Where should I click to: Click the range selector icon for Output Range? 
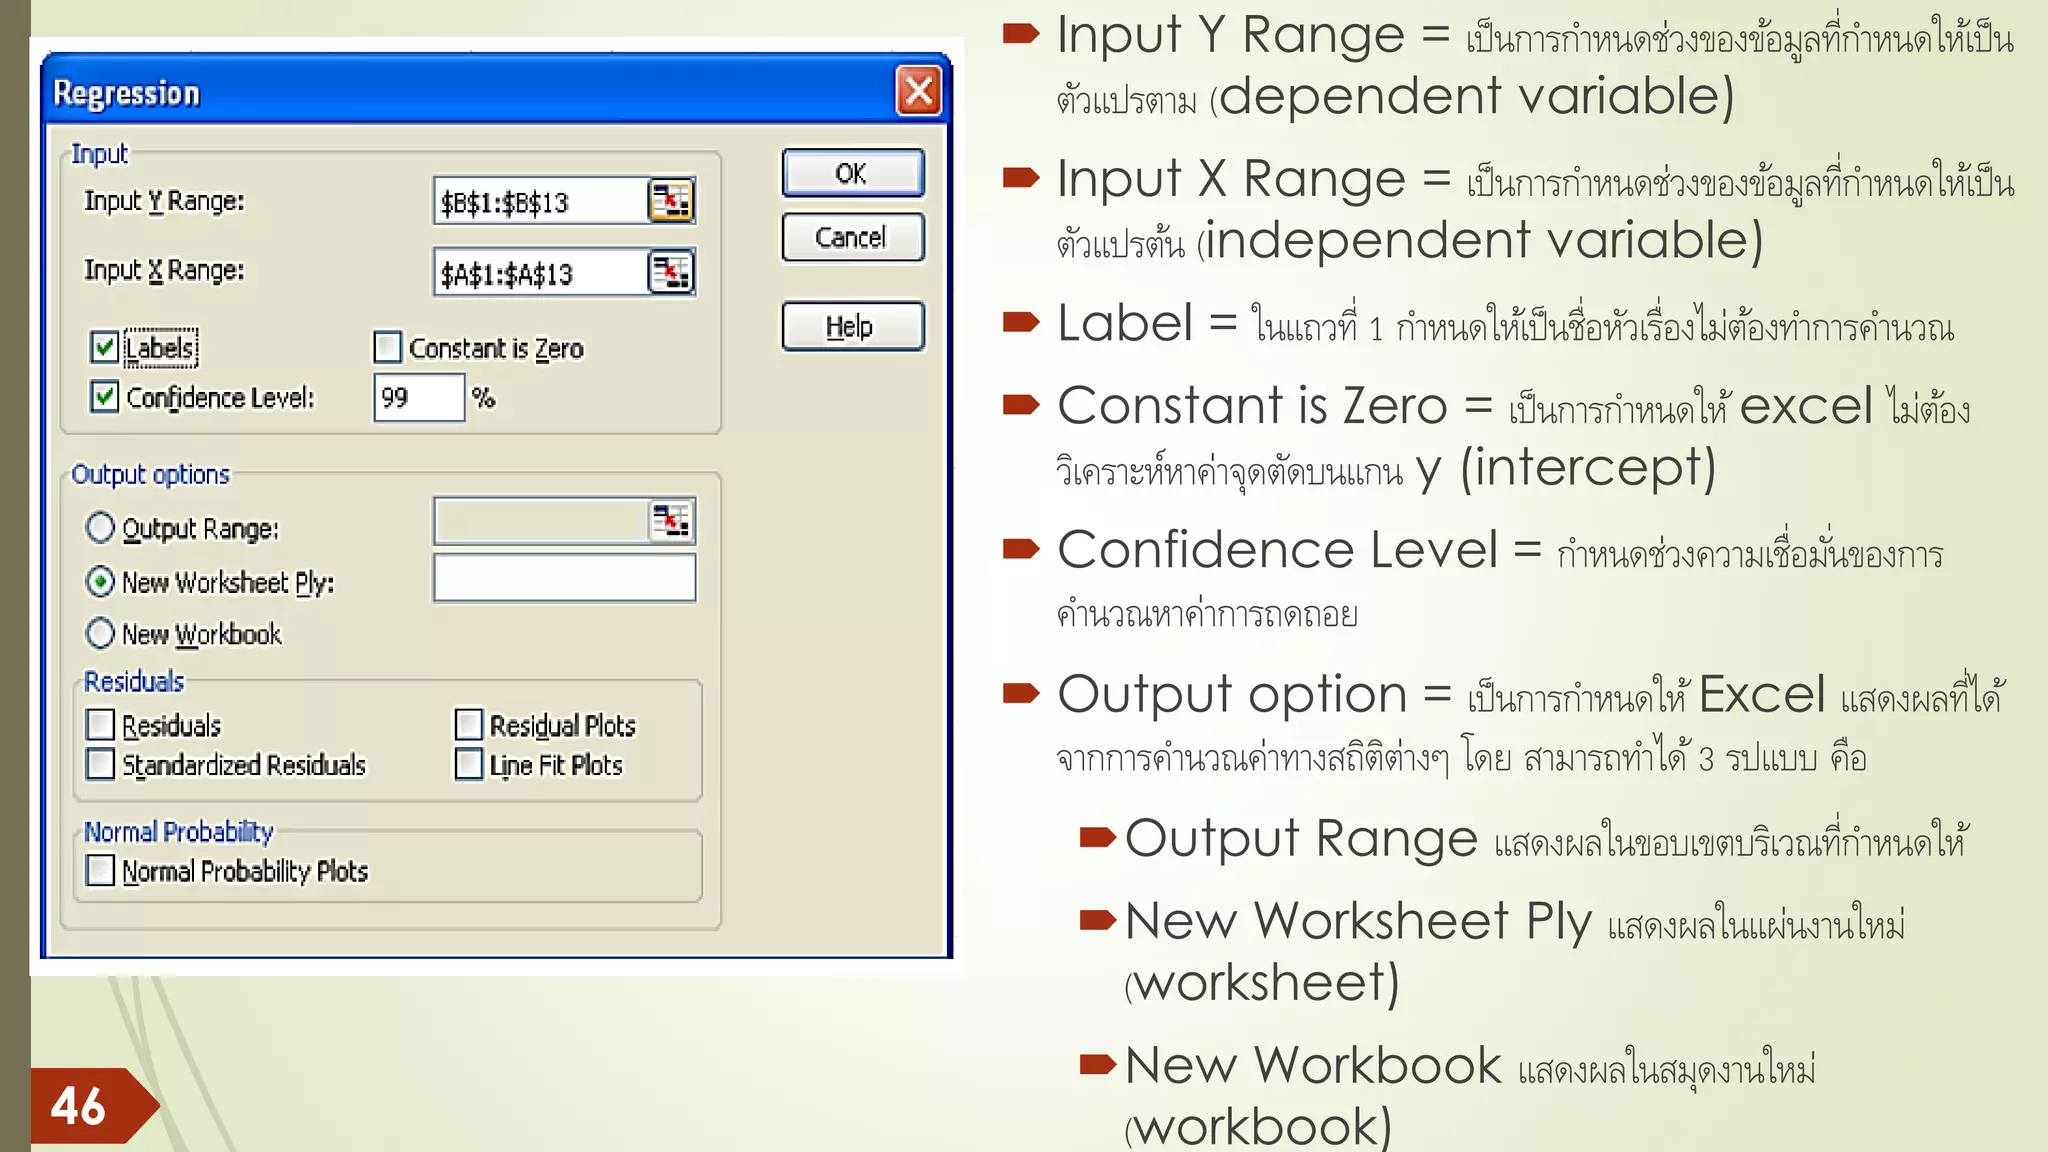coord(671,521)
